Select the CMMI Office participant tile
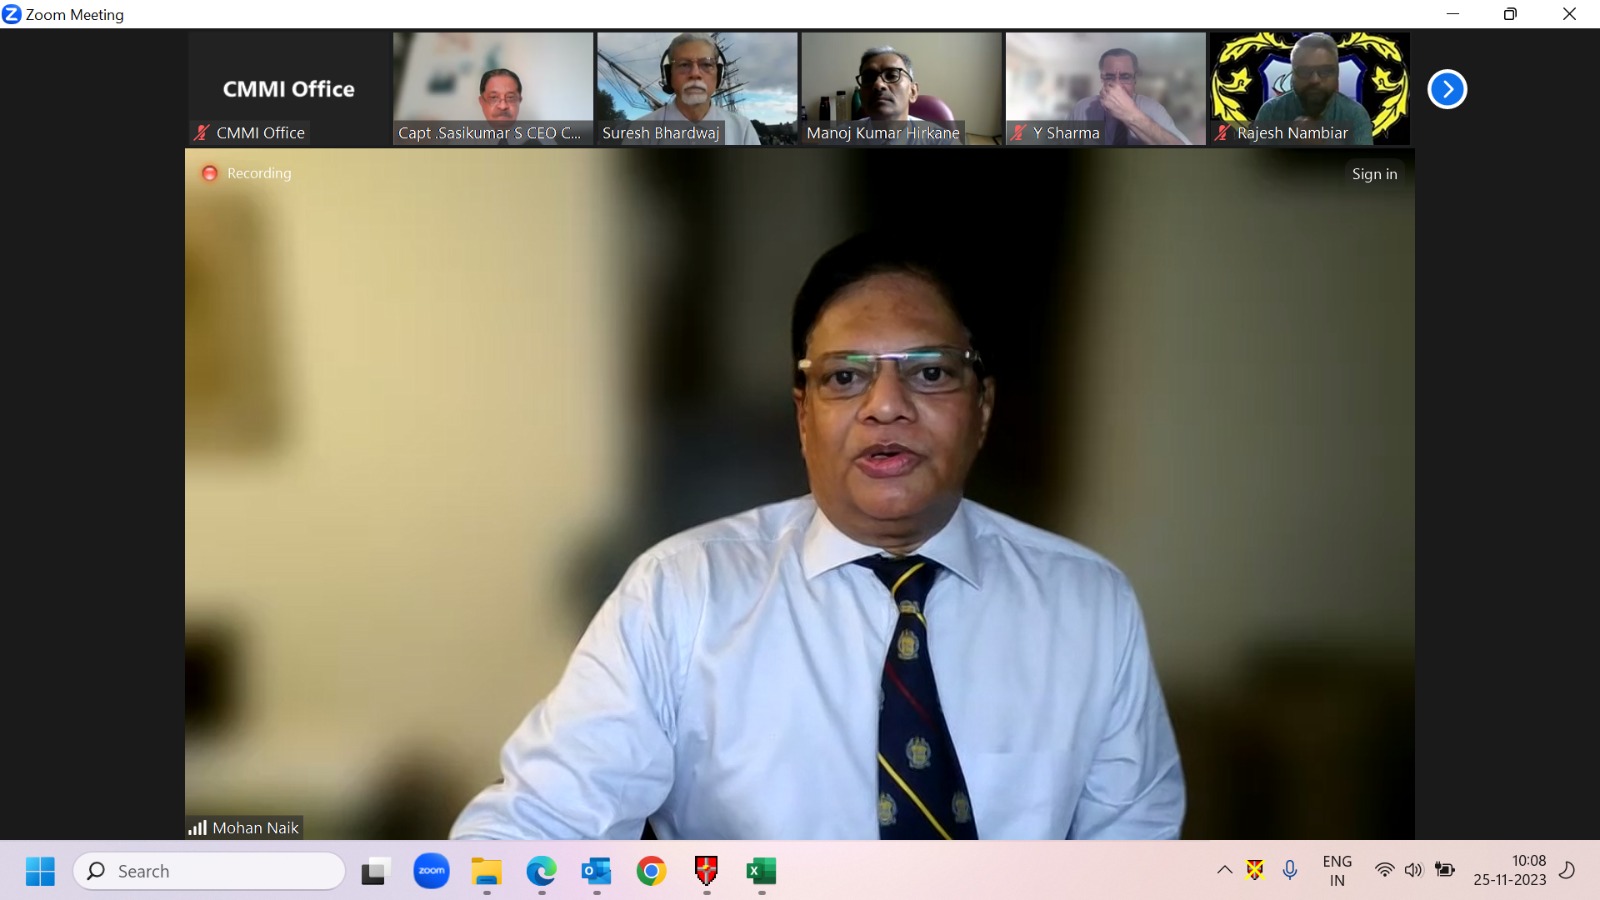 pos(288,88)
